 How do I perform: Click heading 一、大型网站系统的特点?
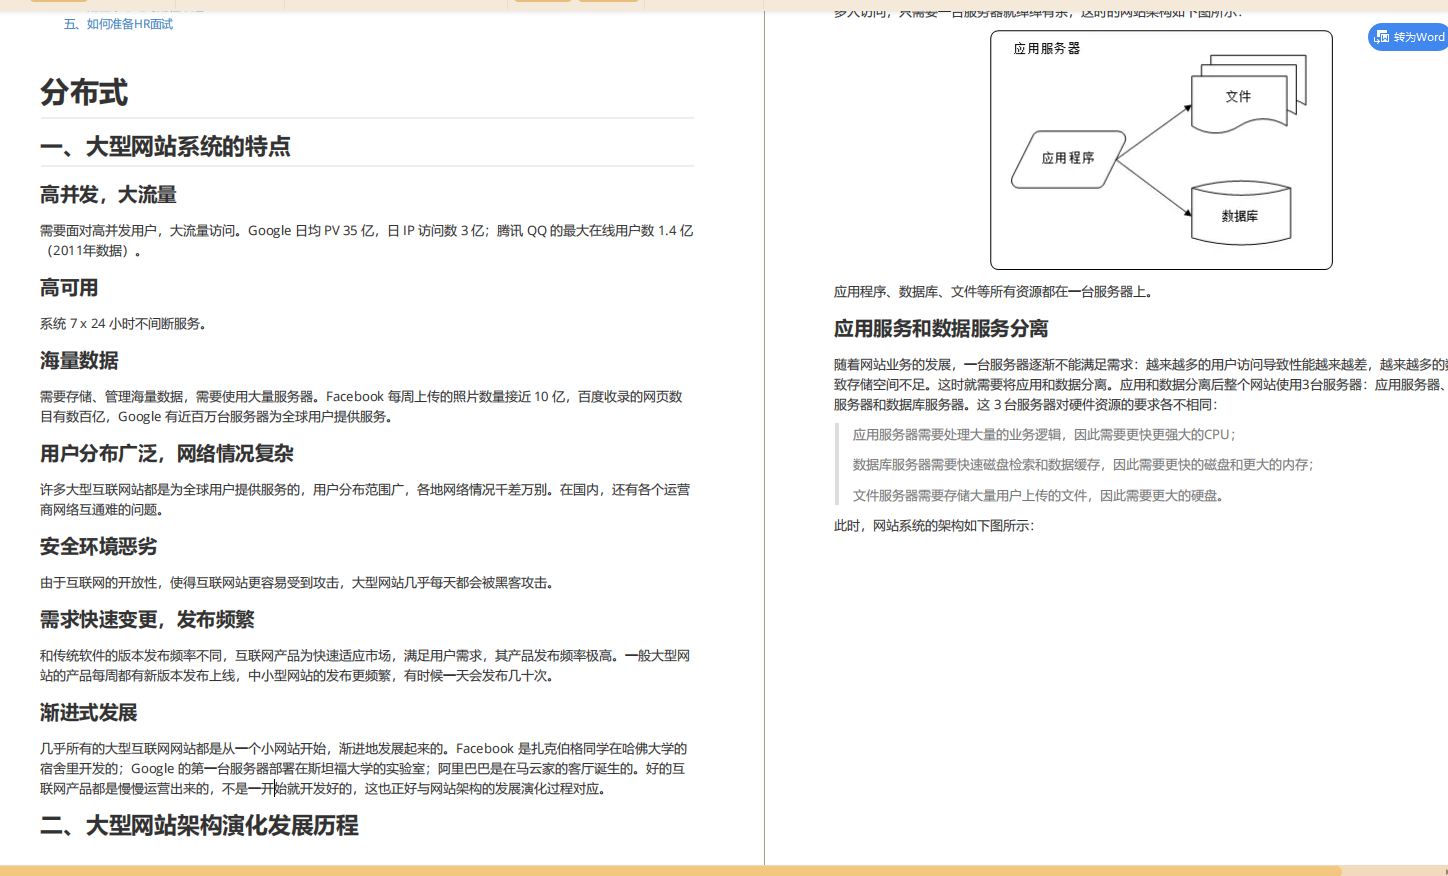pyautogui.click(x=165, y=146)
